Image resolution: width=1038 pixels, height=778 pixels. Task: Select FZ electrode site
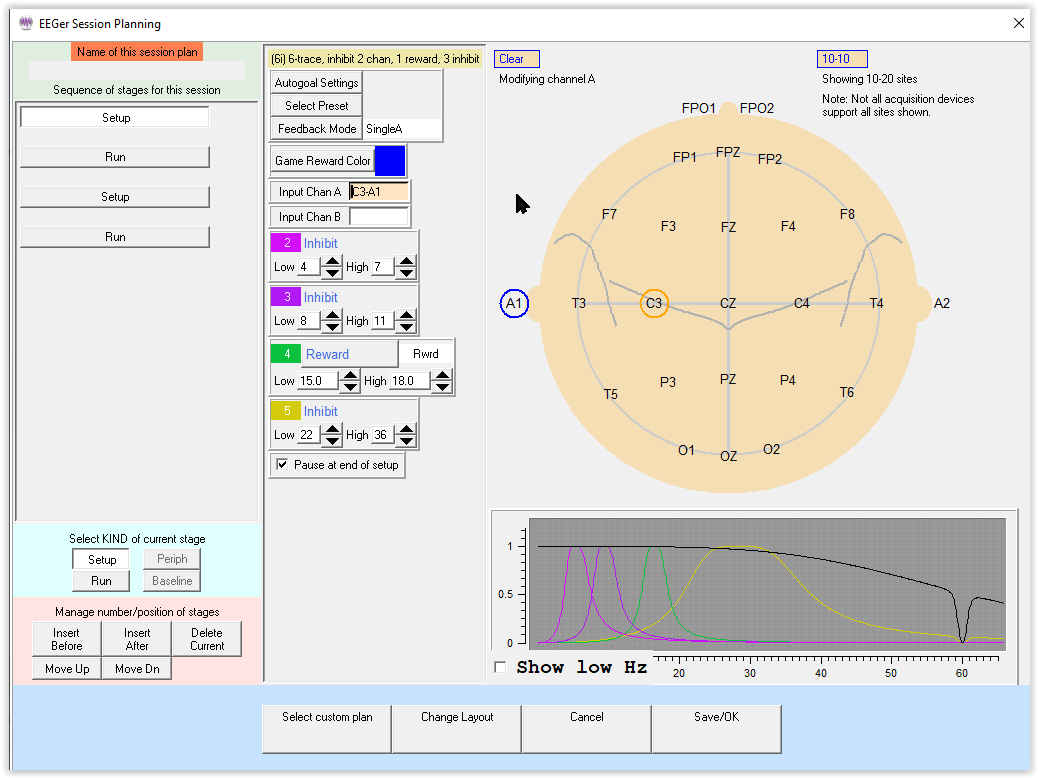(x=728, y=227)
